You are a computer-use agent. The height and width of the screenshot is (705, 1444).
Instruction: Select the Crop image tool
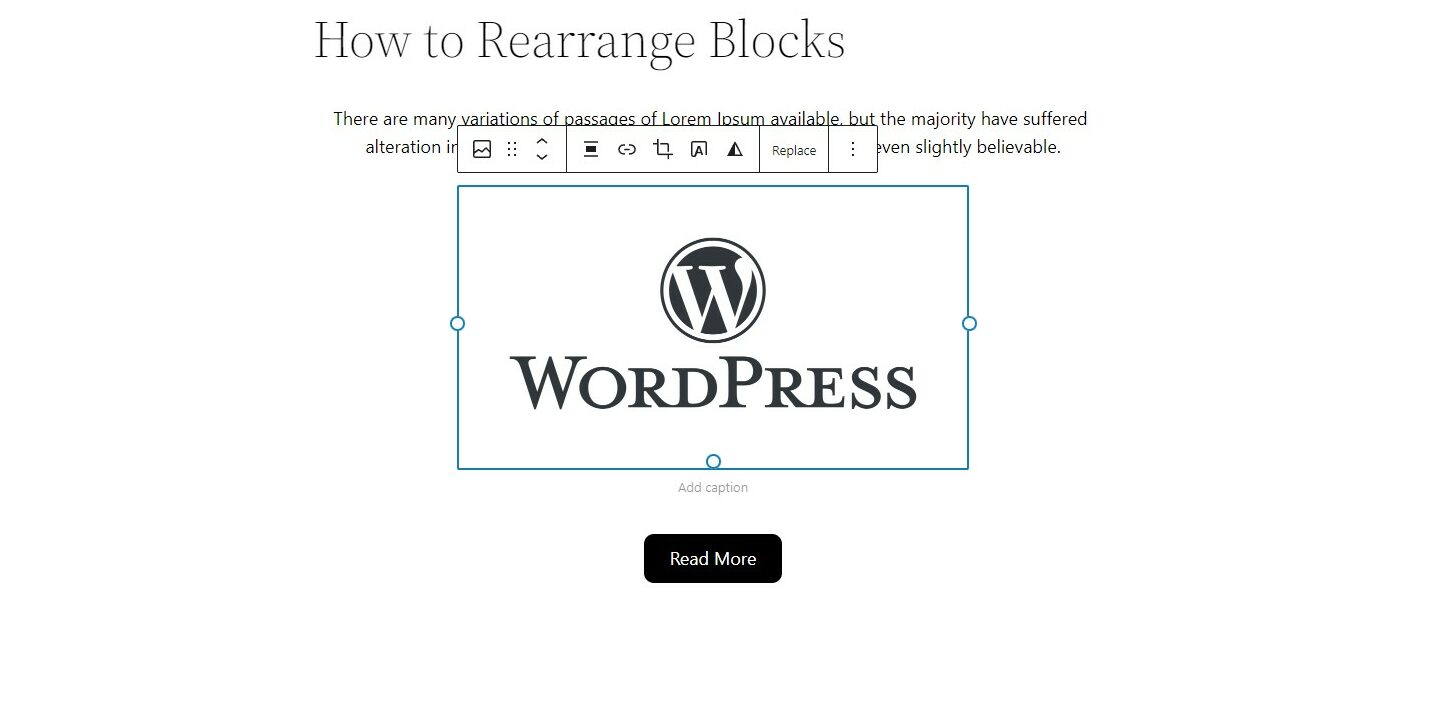(663, 149)
